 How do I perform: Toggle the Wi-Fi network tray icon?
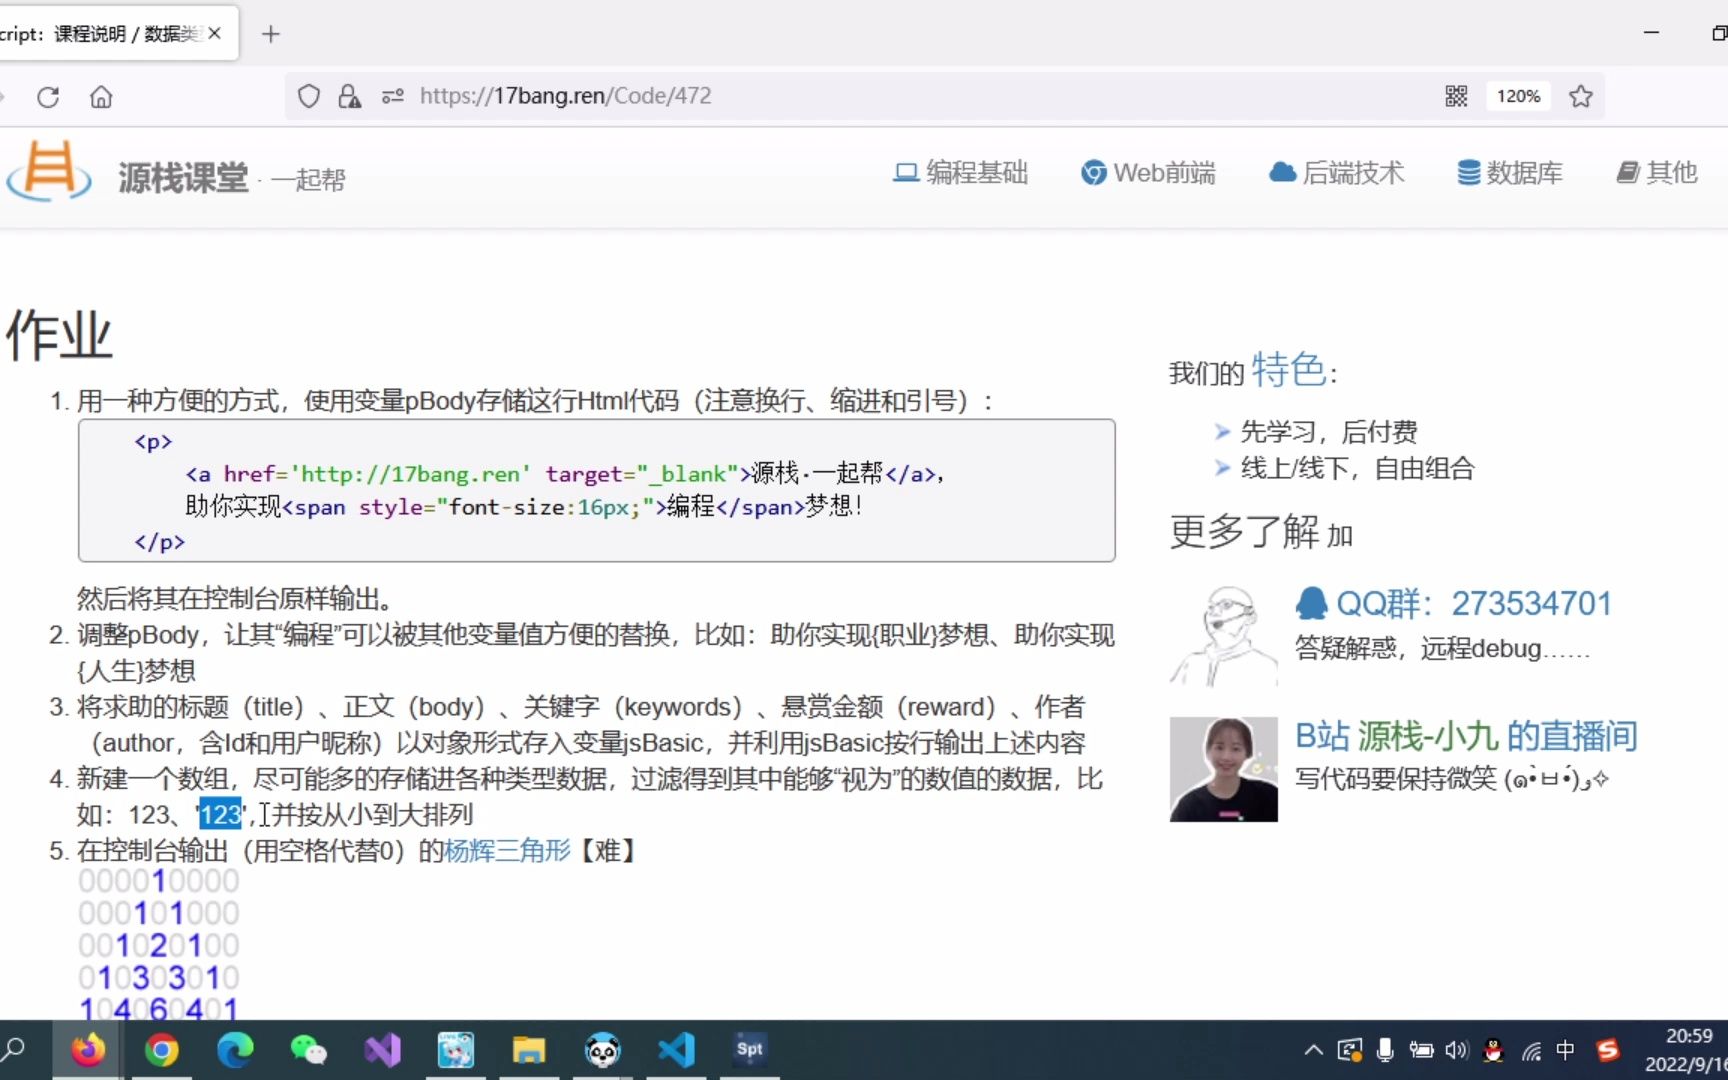click(x=1530, y=1050)
